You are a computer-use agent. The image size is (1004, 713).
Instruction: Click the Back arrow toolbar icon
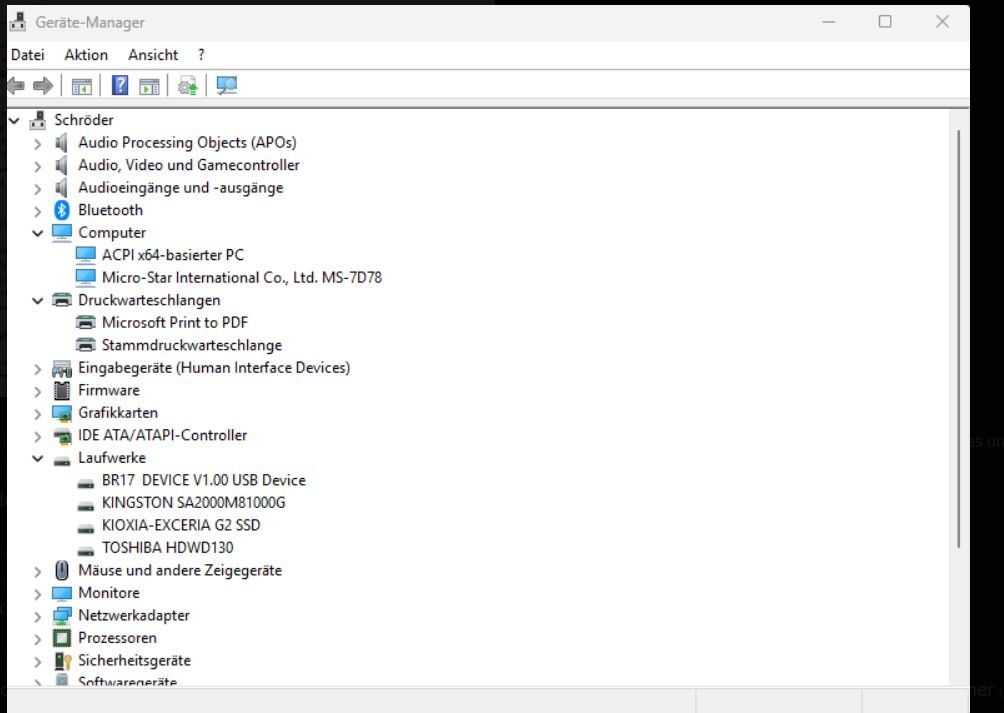16,85
